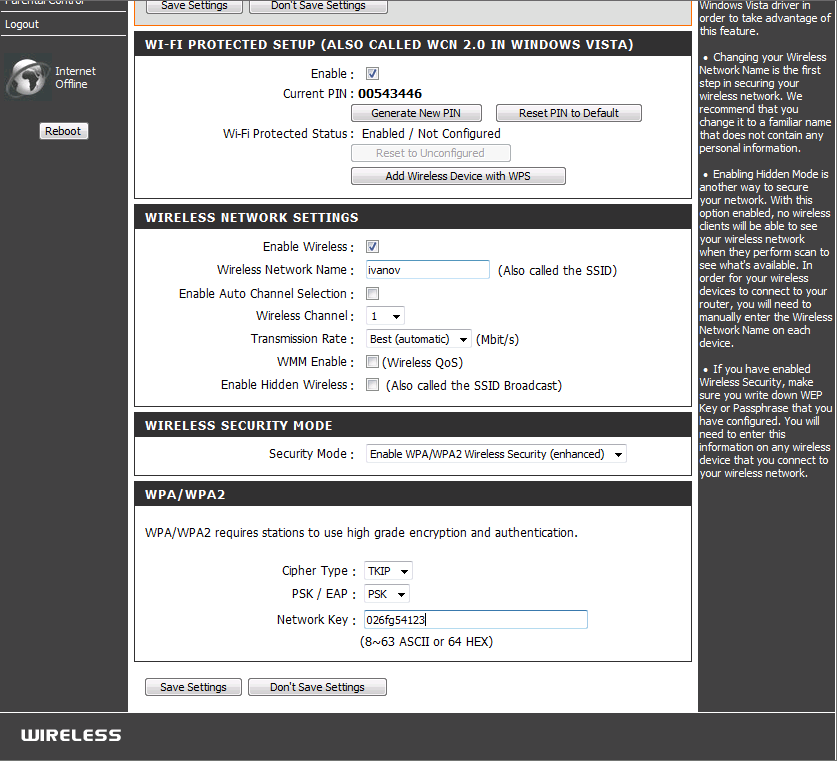
Task: Click the Network Key input field
Action: click(x=476, y=620)
